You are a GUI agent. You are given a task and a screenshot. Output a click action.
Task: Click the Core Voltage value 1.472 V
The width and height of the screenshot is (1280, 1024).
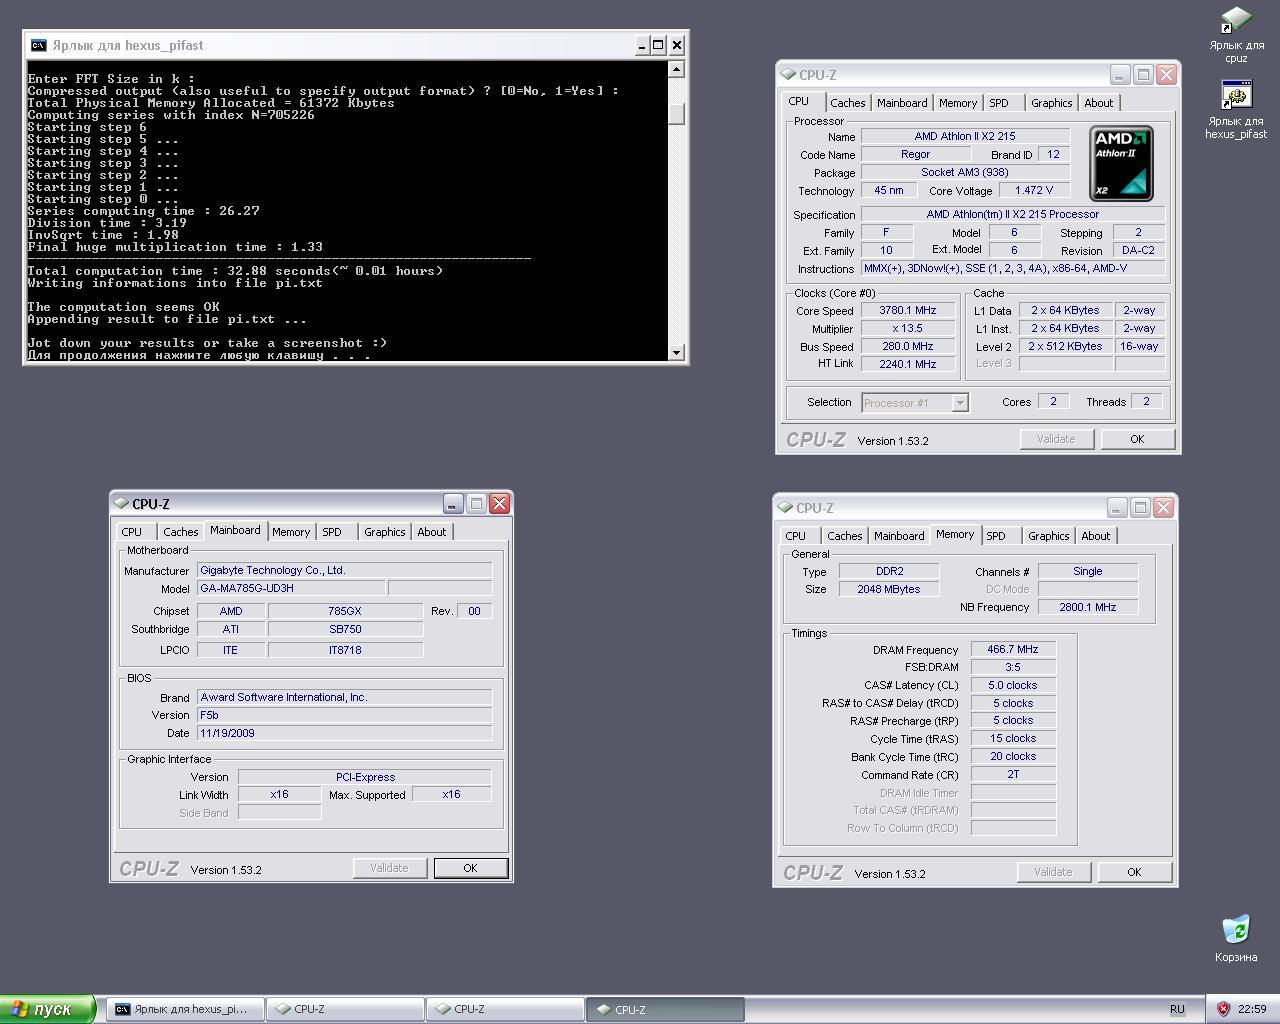tap(1034, 190)
